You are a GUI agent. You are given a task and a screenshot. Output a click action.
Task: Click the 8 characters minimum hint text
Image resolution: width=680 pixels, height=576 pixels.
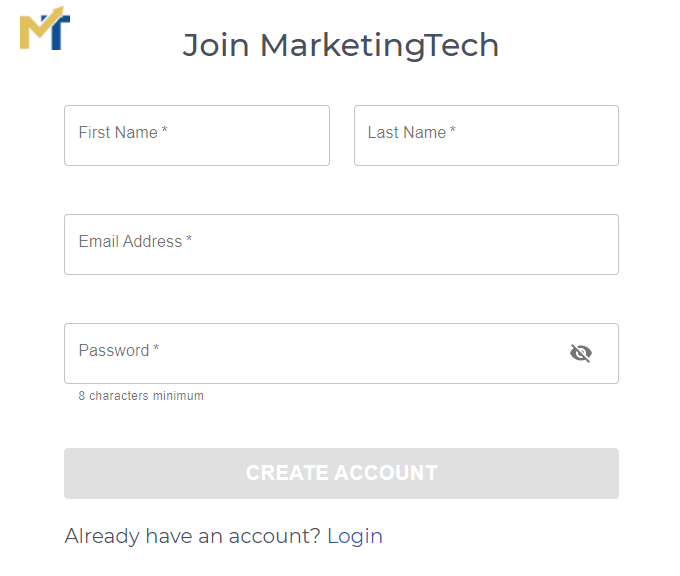141,396
